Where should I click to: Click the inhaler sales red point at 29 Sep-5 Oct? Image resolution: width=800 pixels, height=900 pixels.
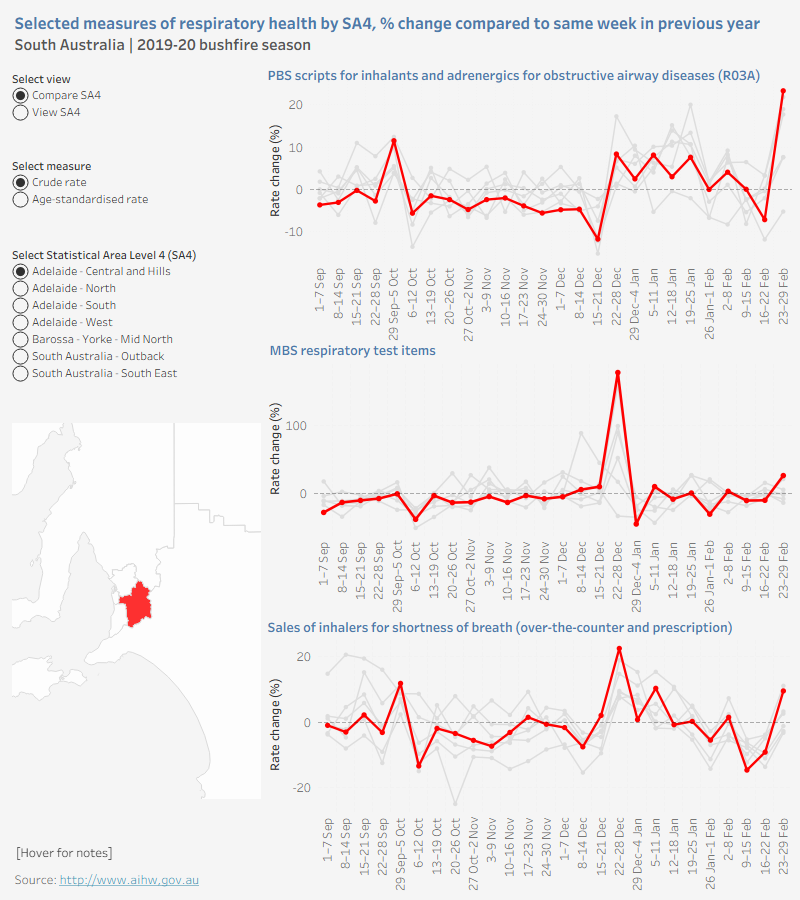click(401, 684)
